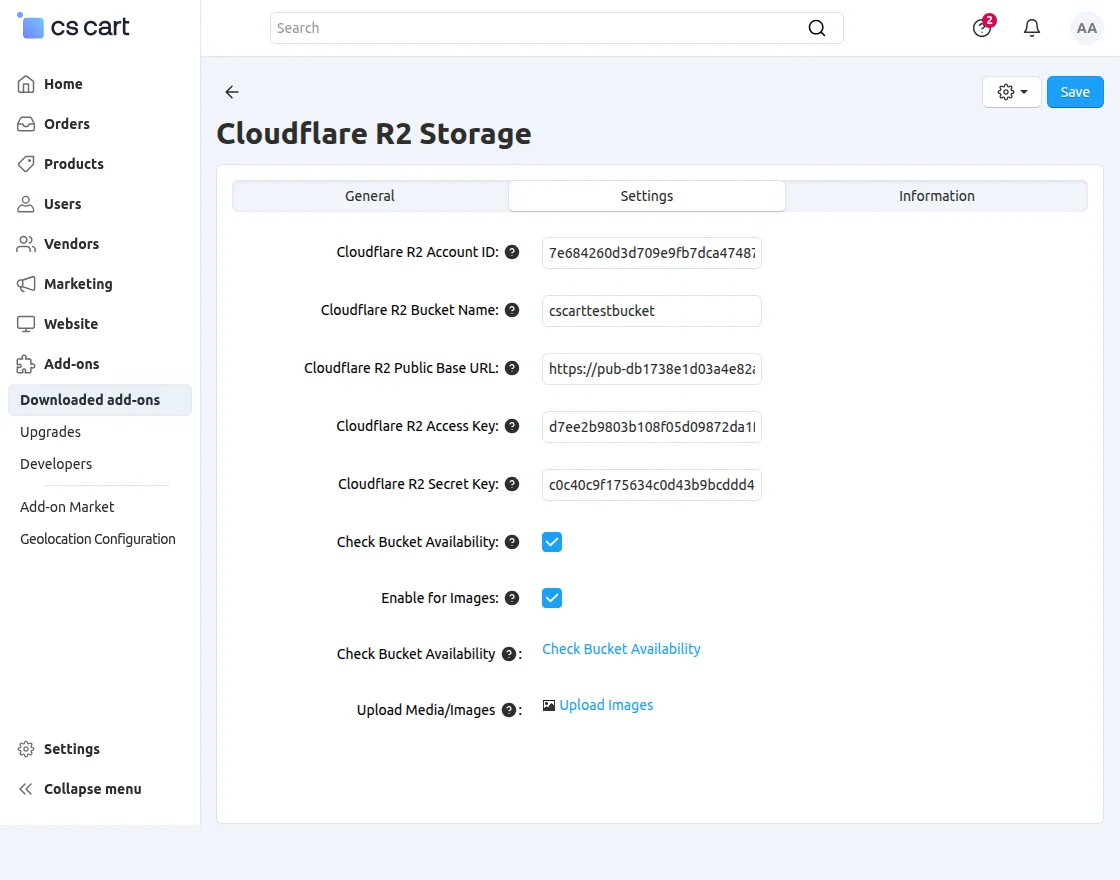This screenshot has height=880, width=1120.
Task: Collapse the sidebar menu
Action: [92, 789]
